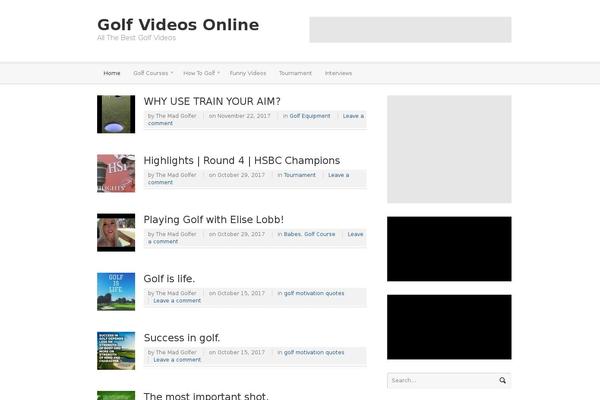The width and height of the screenshot is (600, 400).
Task: Click author The Mad Golfer on Success in golf post
Action: [176, 353]
